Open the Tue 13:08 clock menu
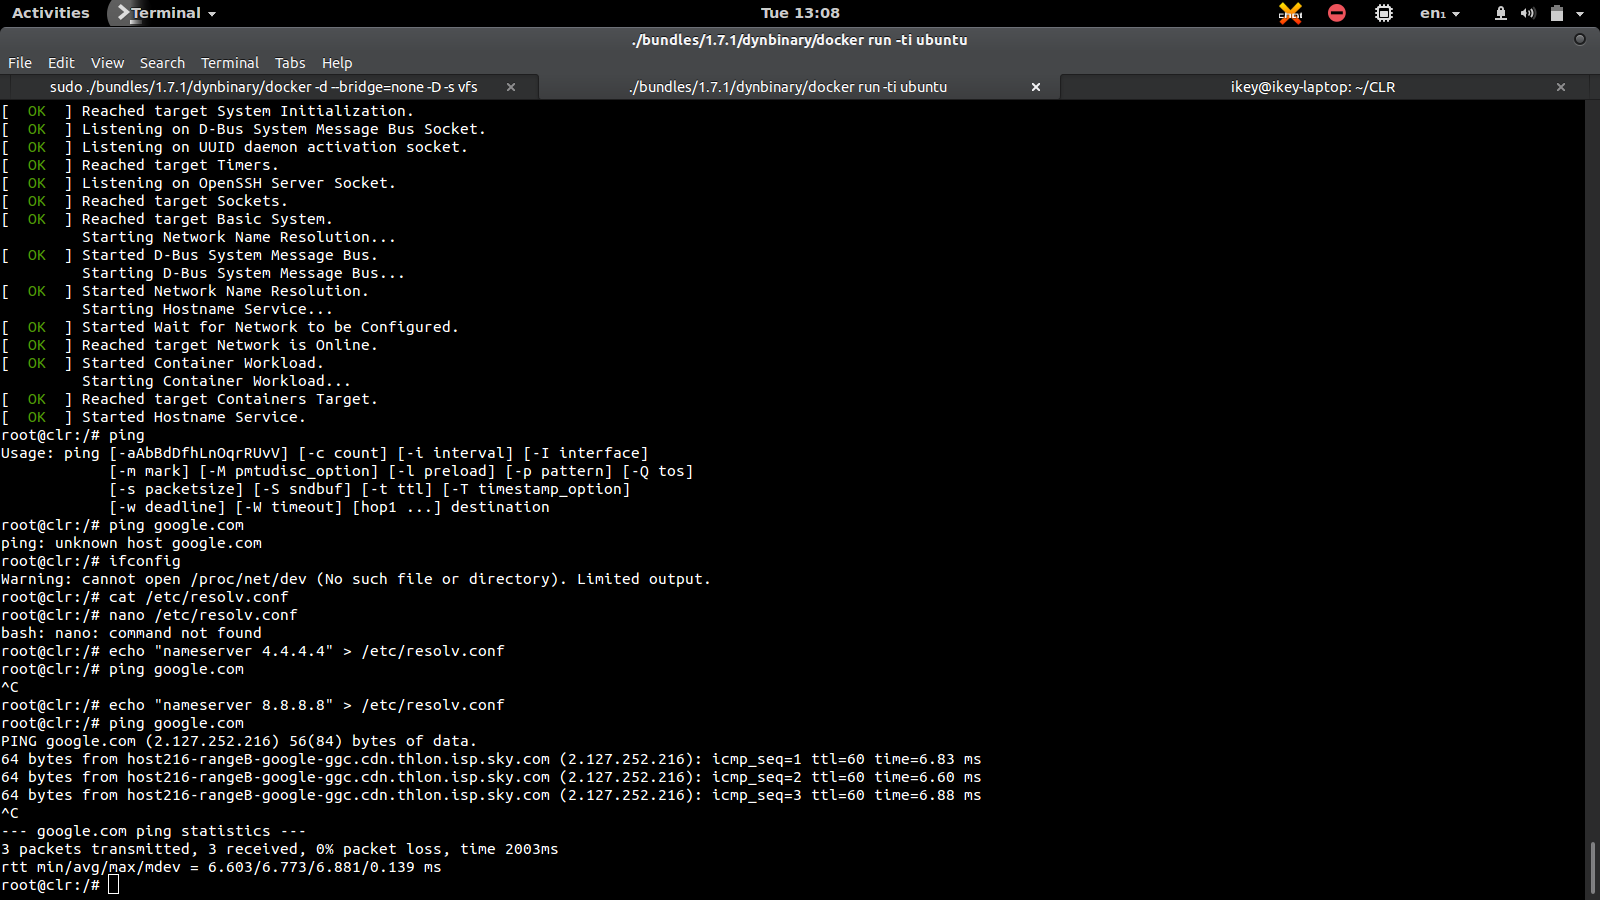This screenshot has width=1600, height=900. [x=800, y=13]
